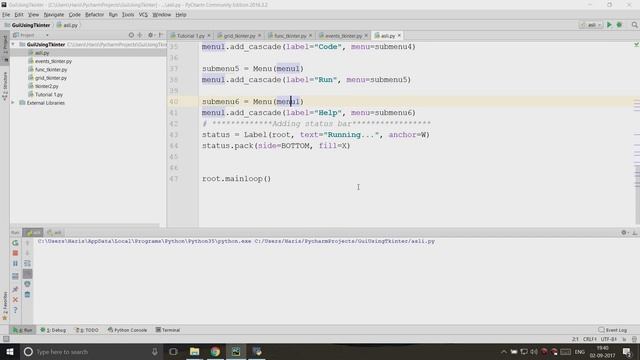Rerun asli with the green rerun icon
The height and width of the screenshot is (360, 640).
(15, 243)
